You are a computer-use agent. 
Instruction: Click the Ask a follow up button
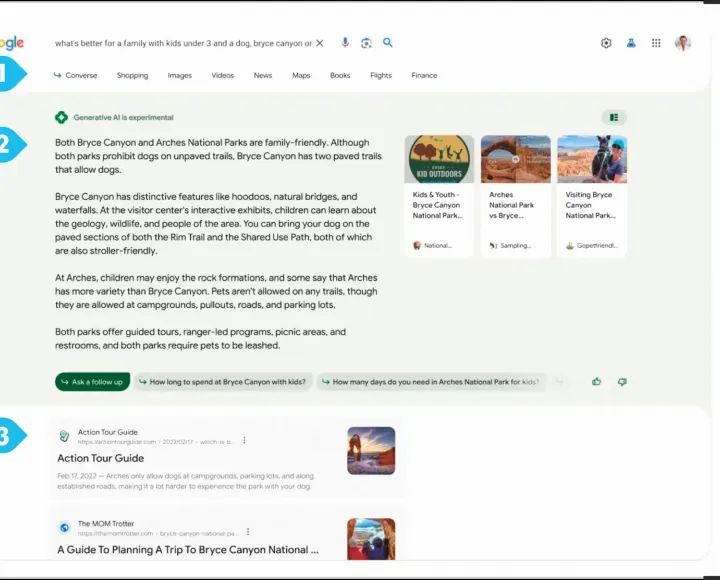[92, 382]
